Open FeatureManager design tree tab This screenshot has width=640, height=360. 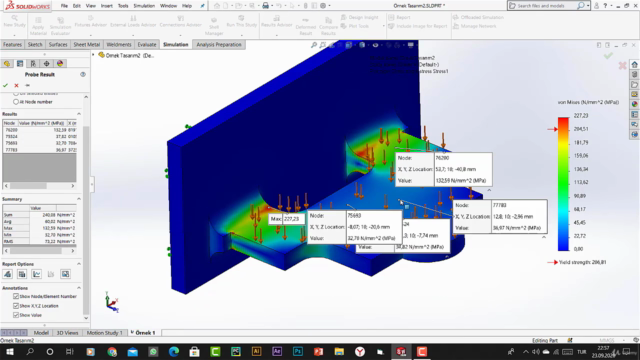click(x=7, y=64)
